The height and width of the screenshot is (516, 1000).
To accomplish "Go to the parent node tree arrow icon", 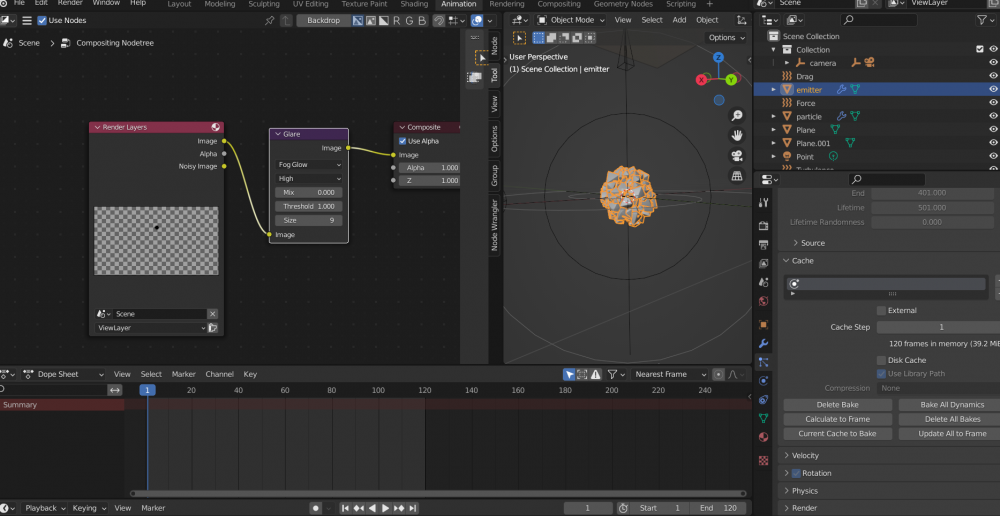I will point(286,20).
